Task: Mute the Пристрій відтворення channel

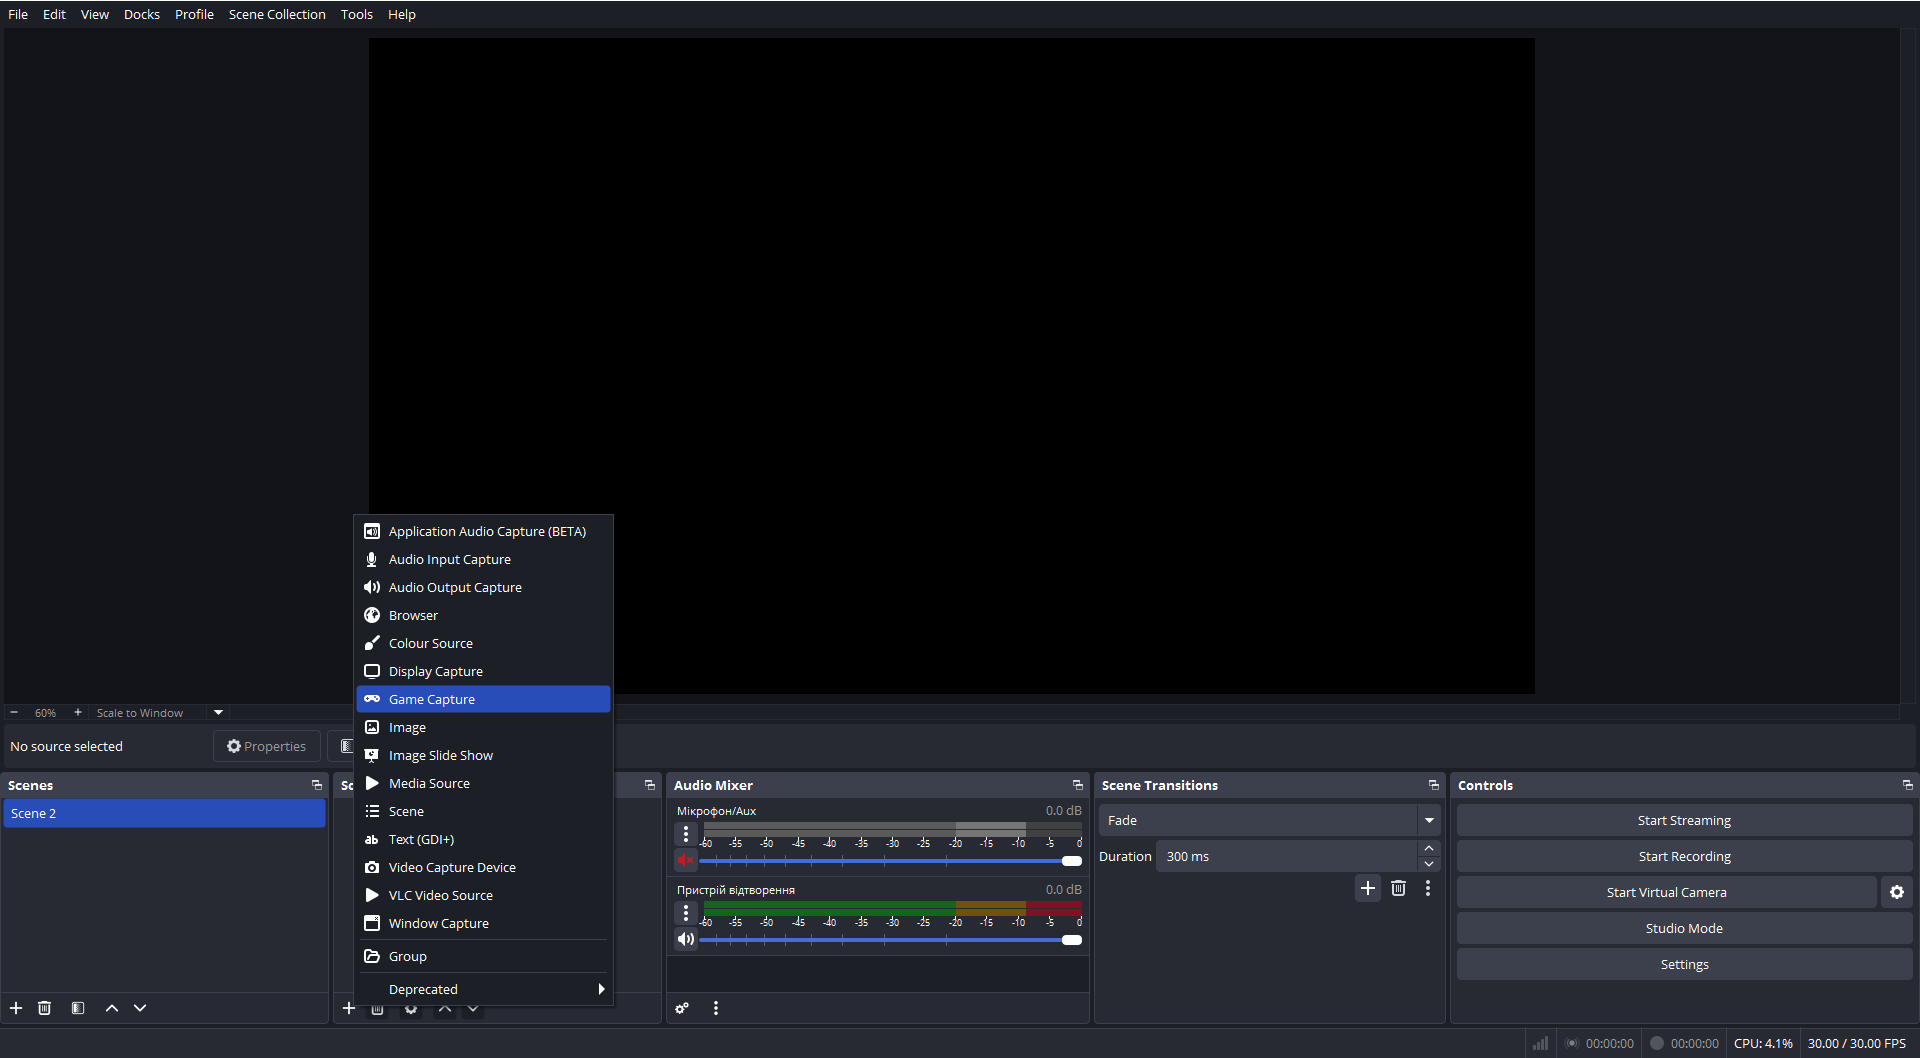Action: (x=685, y=939)
